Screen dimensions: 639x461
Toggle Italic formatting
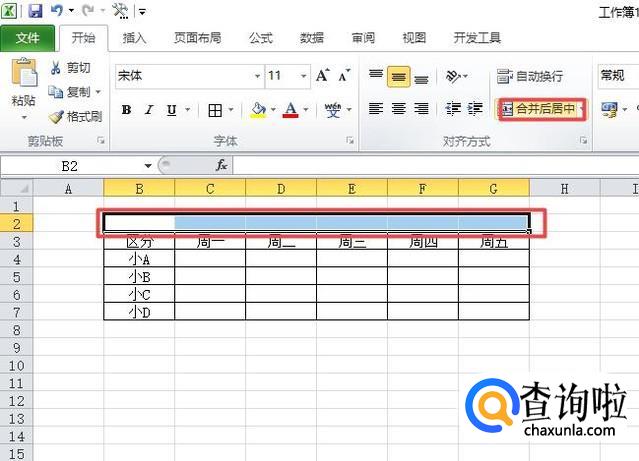[x=149, y=110]
